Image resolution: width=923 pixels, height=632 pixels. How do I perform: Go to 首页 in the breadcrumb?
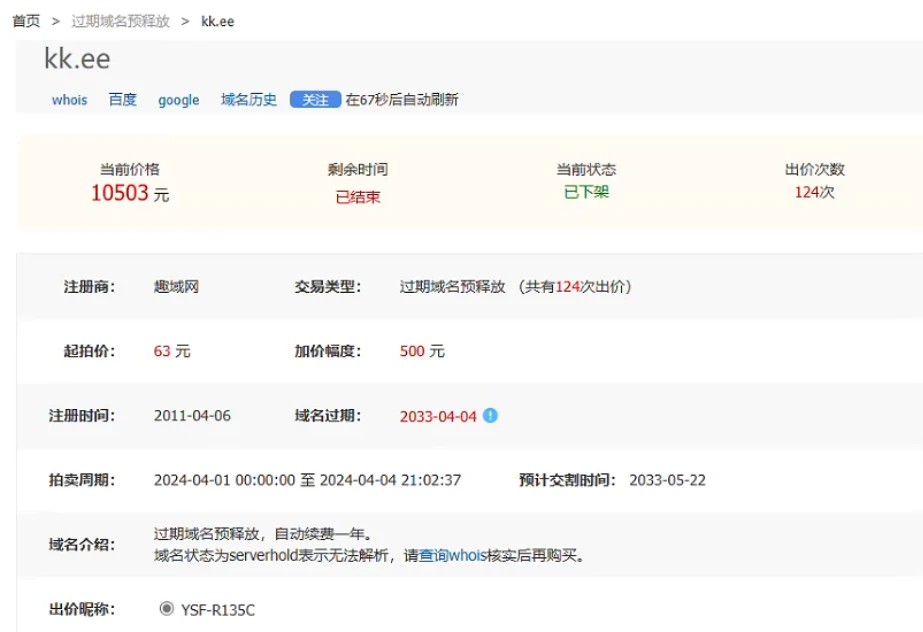pyautogui.click(x=26, y=21)
